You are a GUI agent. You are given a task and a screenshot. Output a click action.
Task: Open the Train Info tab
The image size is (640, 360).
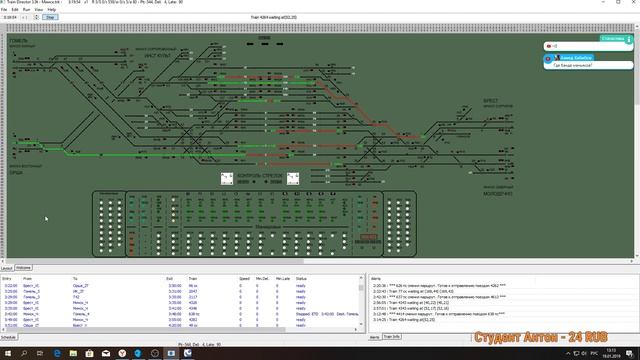coord(391,337)
